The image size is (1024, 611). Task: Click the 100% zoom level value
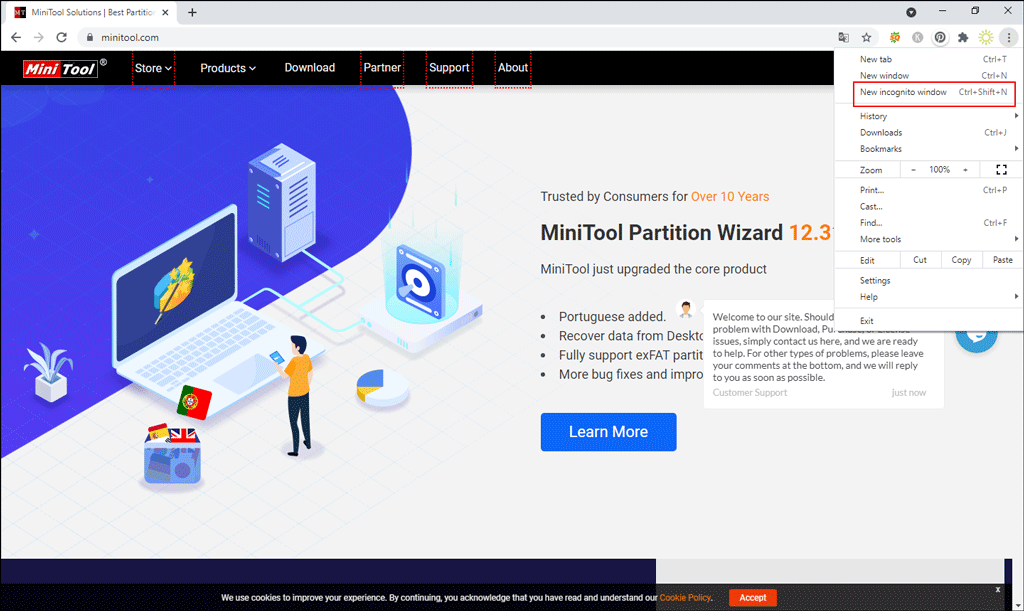(x=940, y=170)
